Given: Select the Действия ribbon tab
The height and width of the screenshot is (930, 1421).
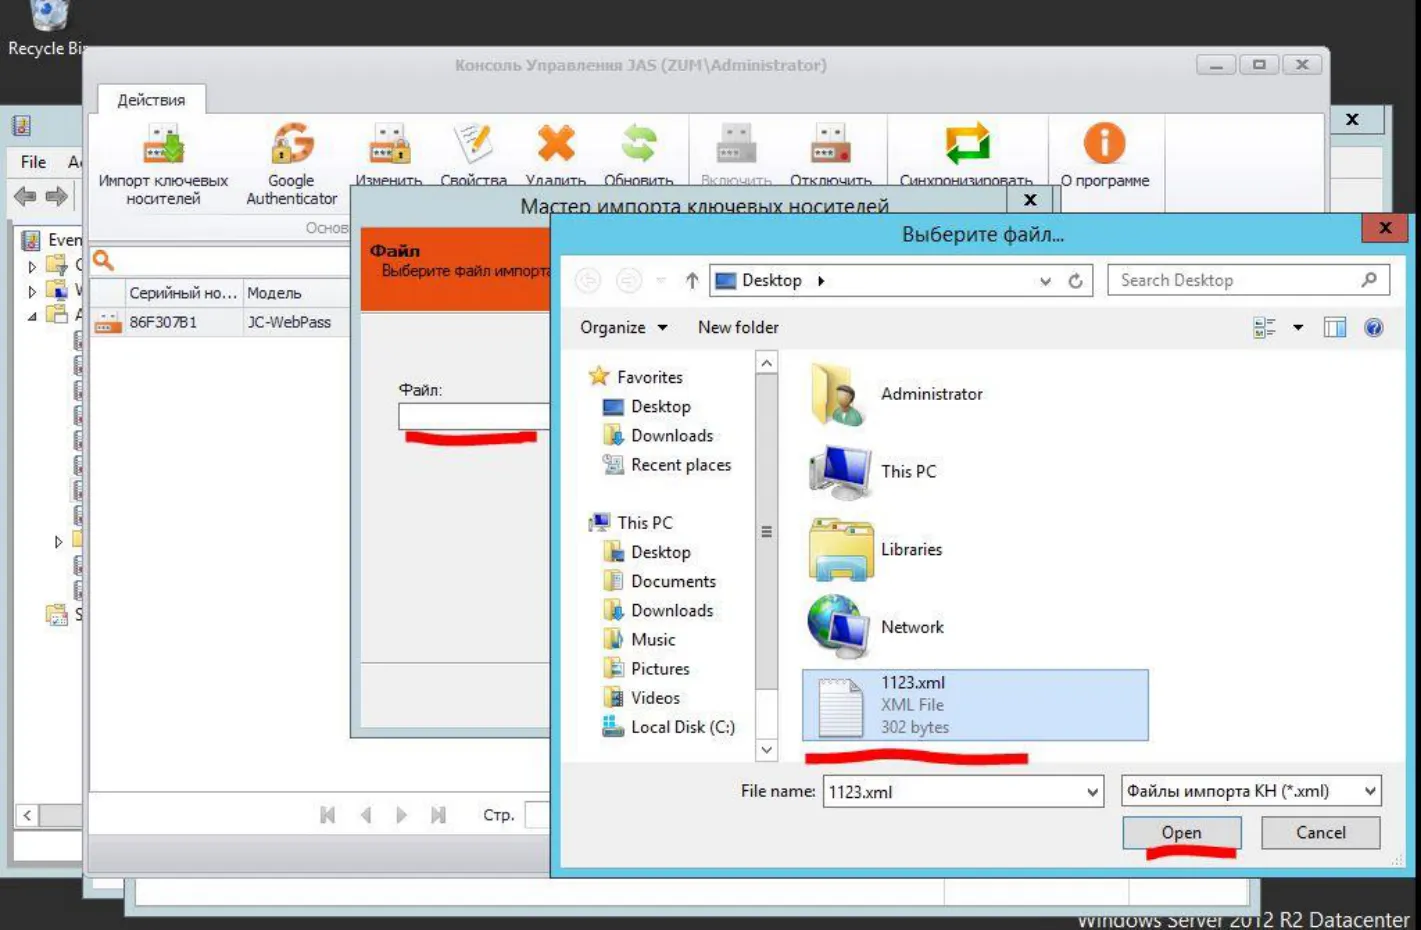Looking at the screenshot, I should coord(151,100).
